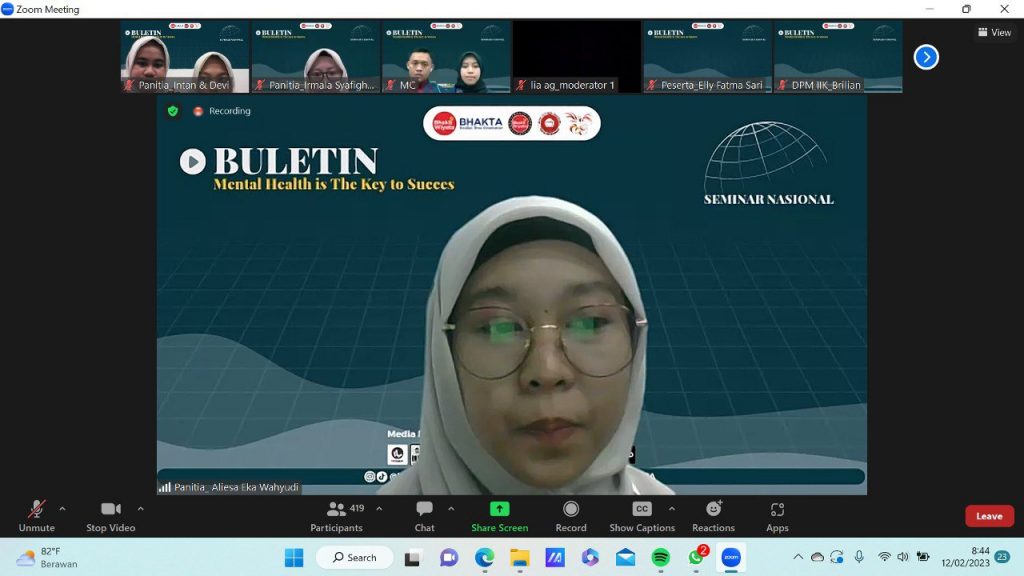Screen dimensions: 1024x576
Task: Show next participants with the blue arrow
Action: (926, 57)
